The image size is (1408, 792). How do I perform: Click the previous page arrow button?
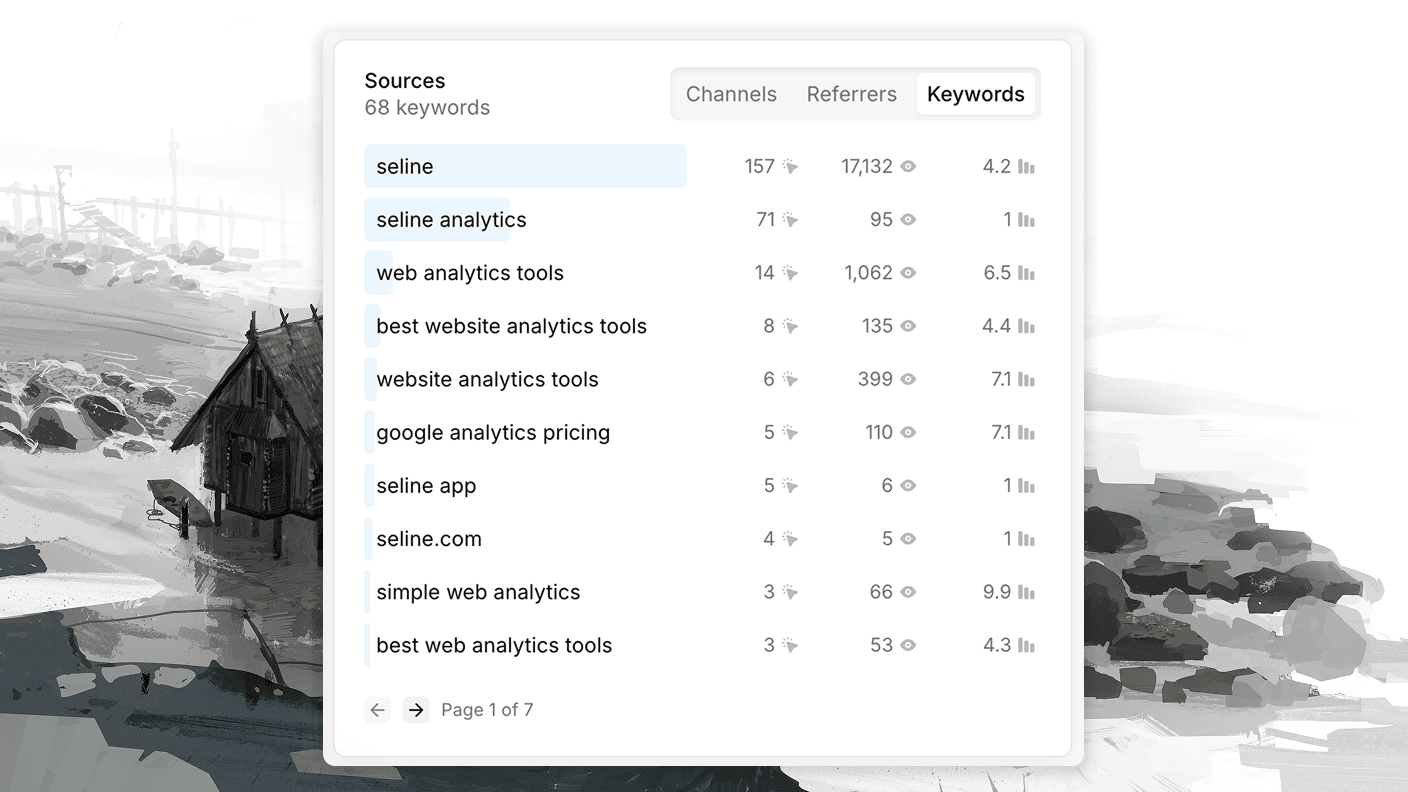tap(378, 710)
